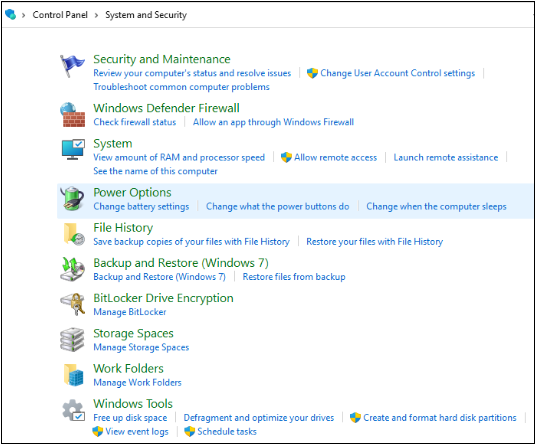Select System and Security breadcrumb item
This screenshot has height=445, width=536.
coord(146,15)
